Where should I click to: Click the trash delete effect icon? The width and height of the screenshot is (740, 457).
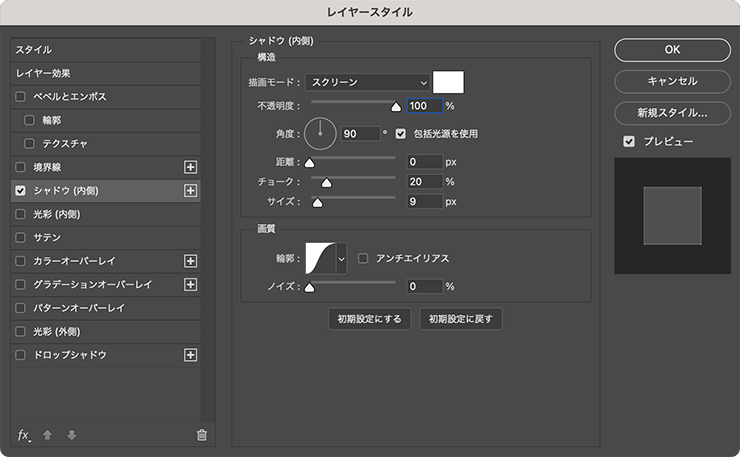pyautogui.click(x=202, y=435)
